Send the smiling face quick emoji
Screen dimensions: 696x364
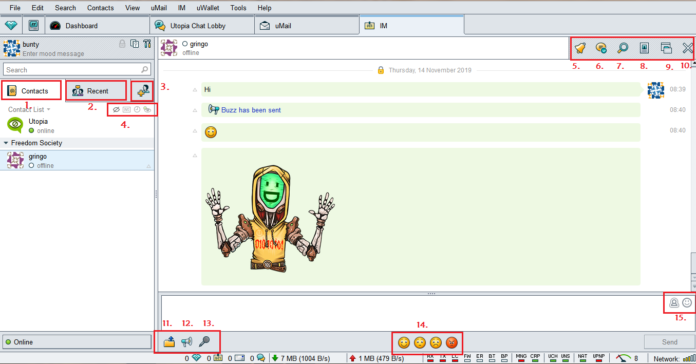coord(403,343)
